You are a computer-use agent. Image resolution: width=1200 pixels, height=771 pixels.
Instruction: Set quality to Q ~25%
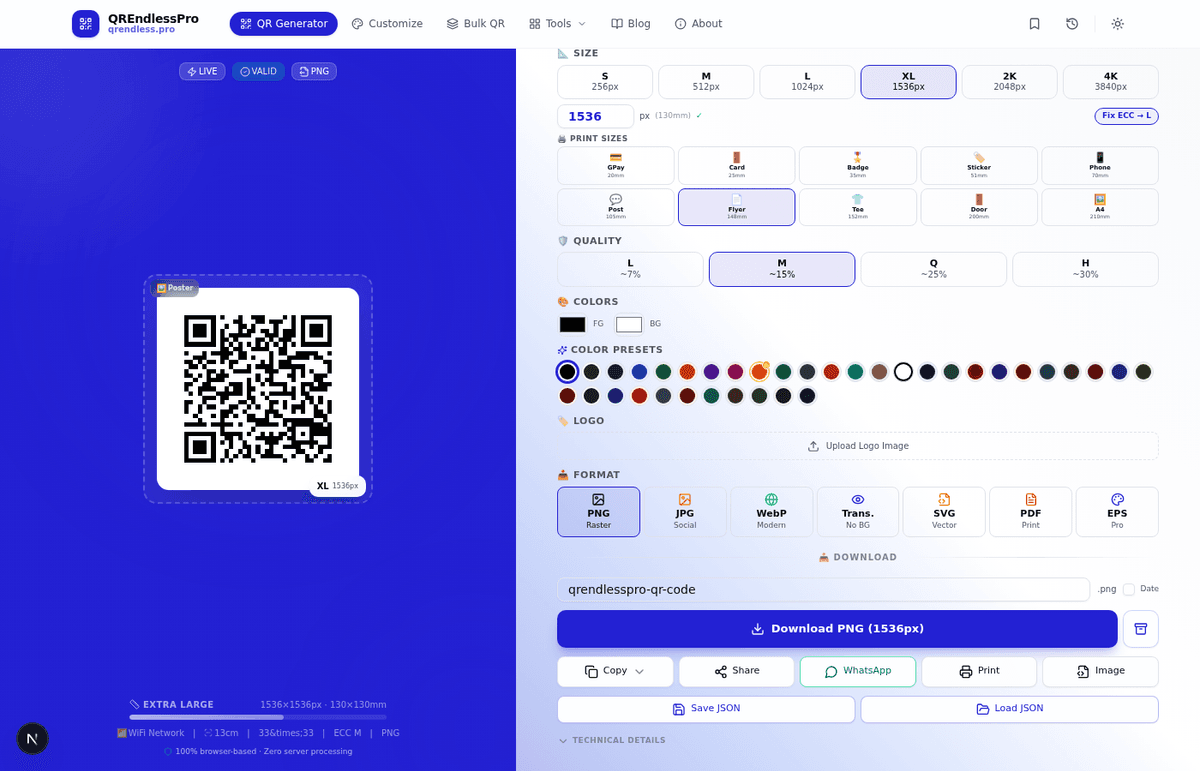coord(934,269)
